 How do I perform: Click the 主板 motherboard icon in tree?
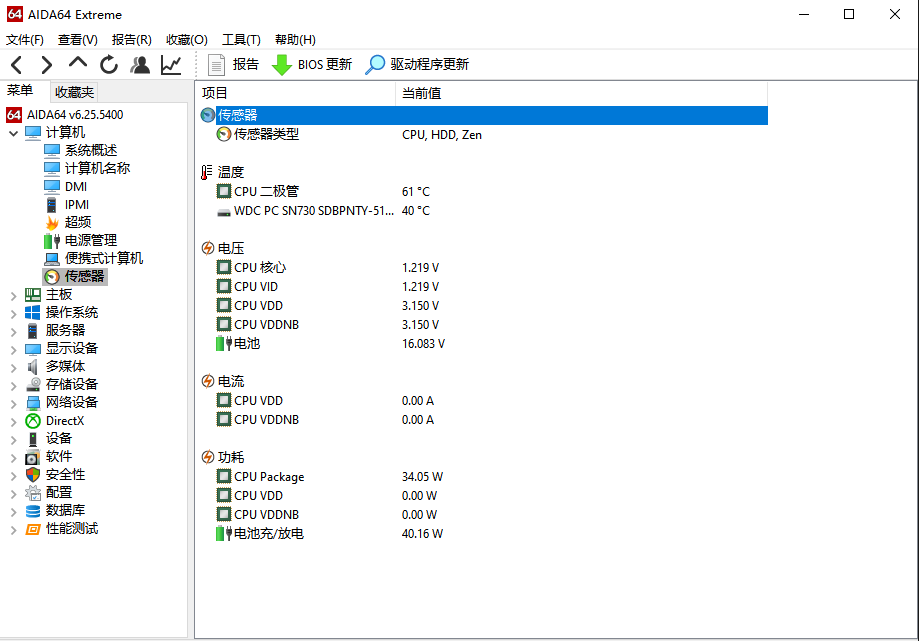click(33, 295)
